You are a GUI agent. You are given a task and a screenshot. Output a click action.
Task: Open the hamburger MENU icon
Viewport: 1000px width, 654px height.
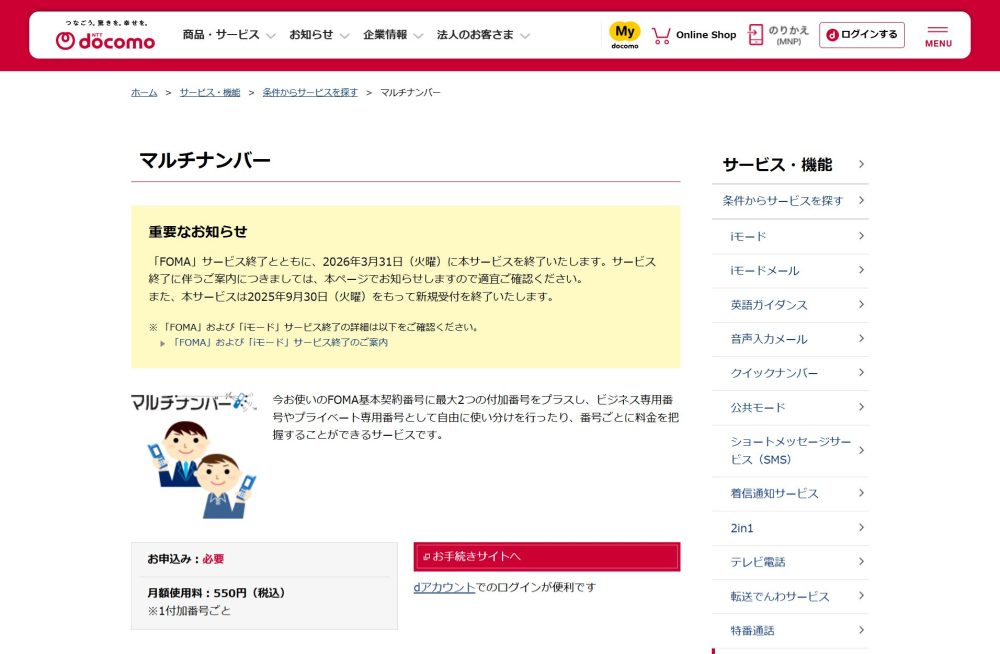(x=938, y=35)
